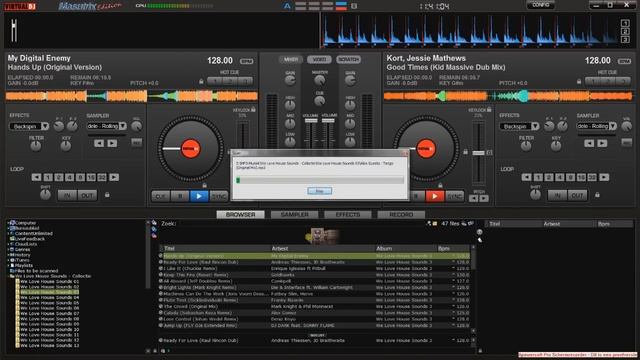Sync the right deck tempo
Image resolution: width=640 pixels, height=360 pixels.
(454, 196)
